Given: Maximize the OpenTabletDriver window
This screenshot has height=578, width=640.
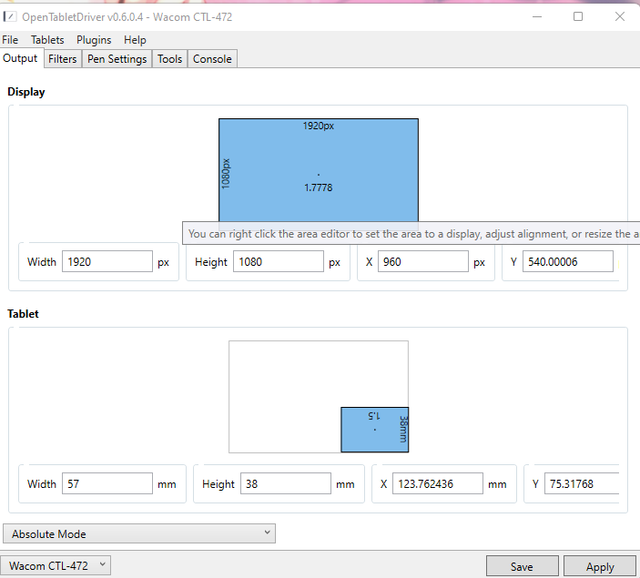Looking at the screenshot, I should pos(578,17).
